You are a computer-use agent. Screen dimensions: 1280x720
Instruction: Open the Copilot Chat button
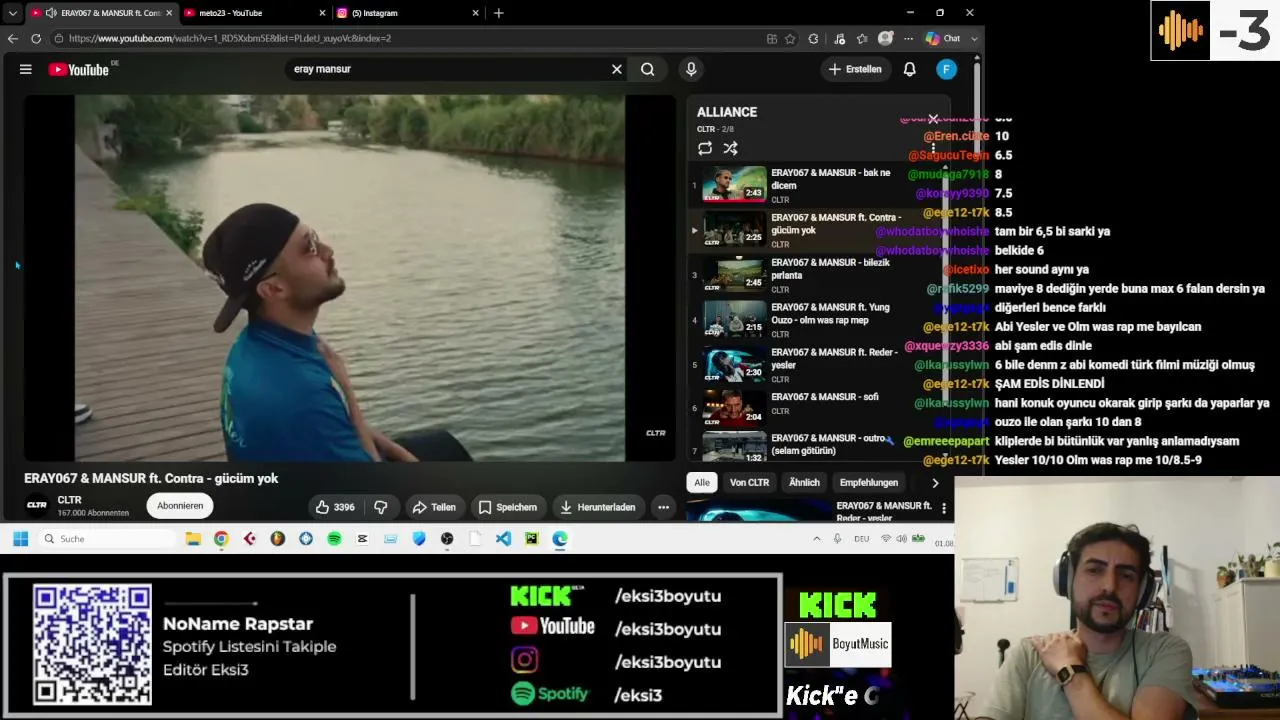click(x=943, y=38)
